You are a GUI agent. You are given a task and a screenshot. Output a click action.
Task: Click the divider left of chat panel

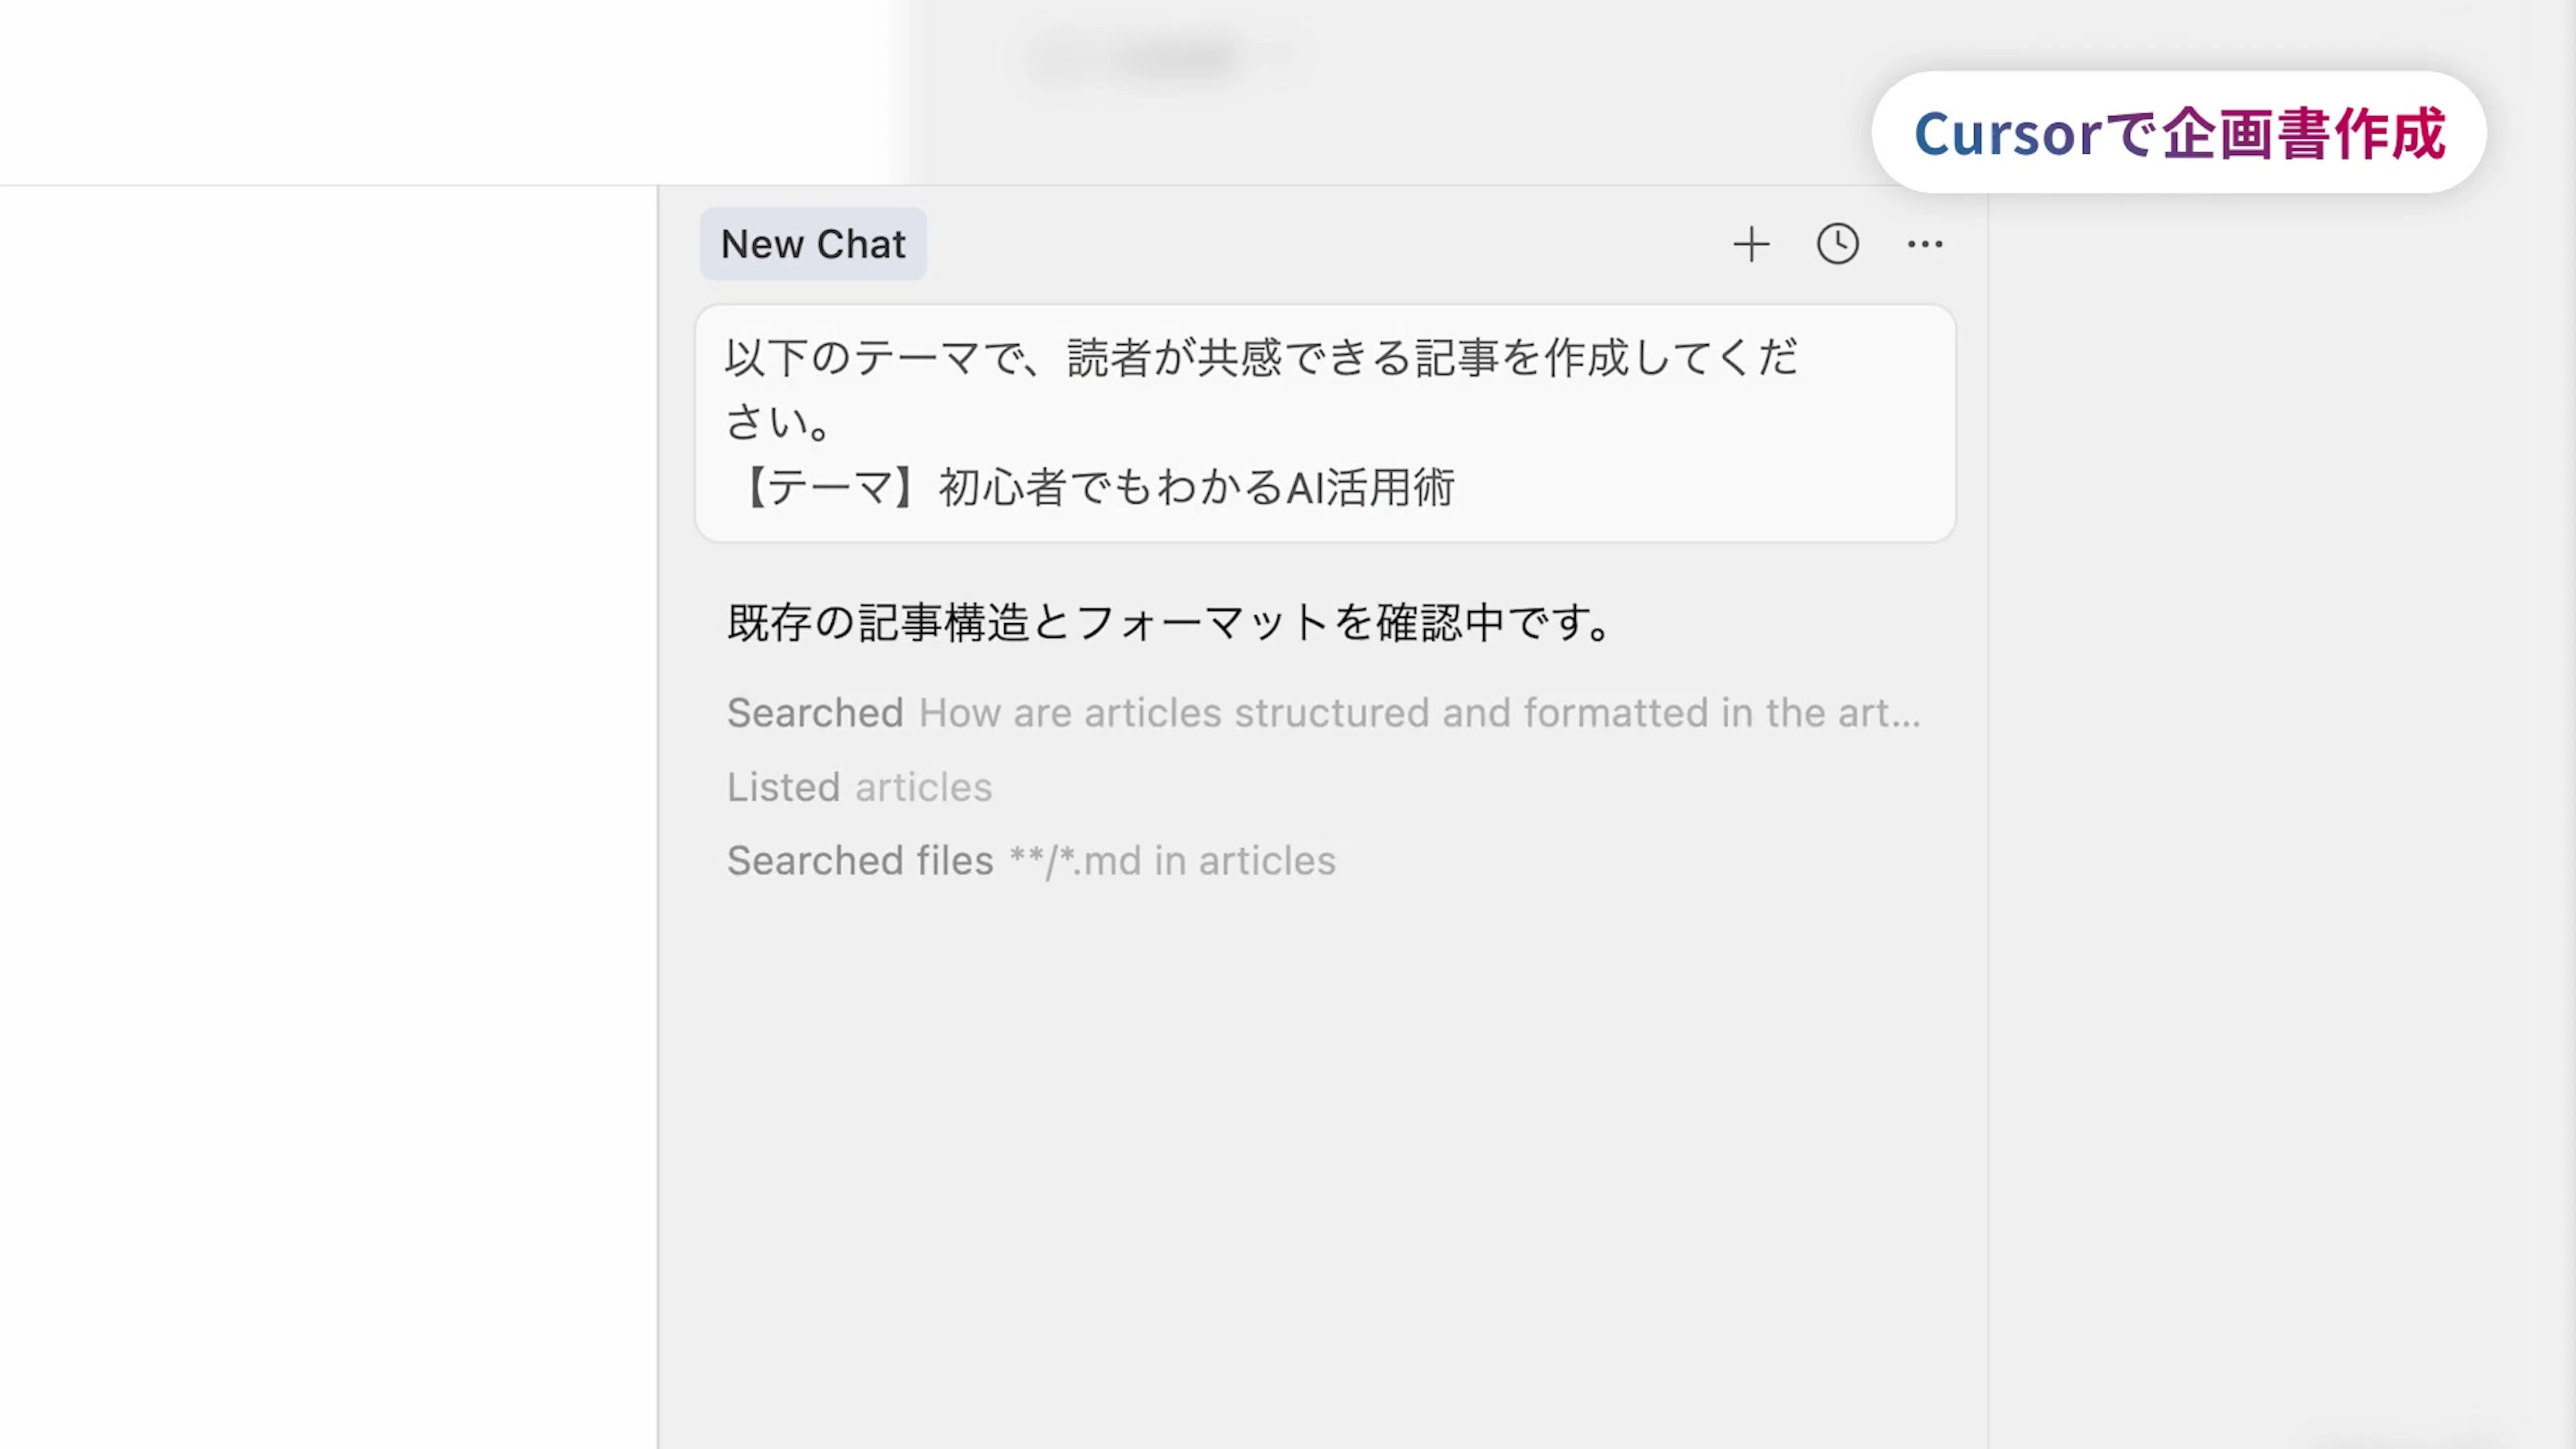pos(658,800)
